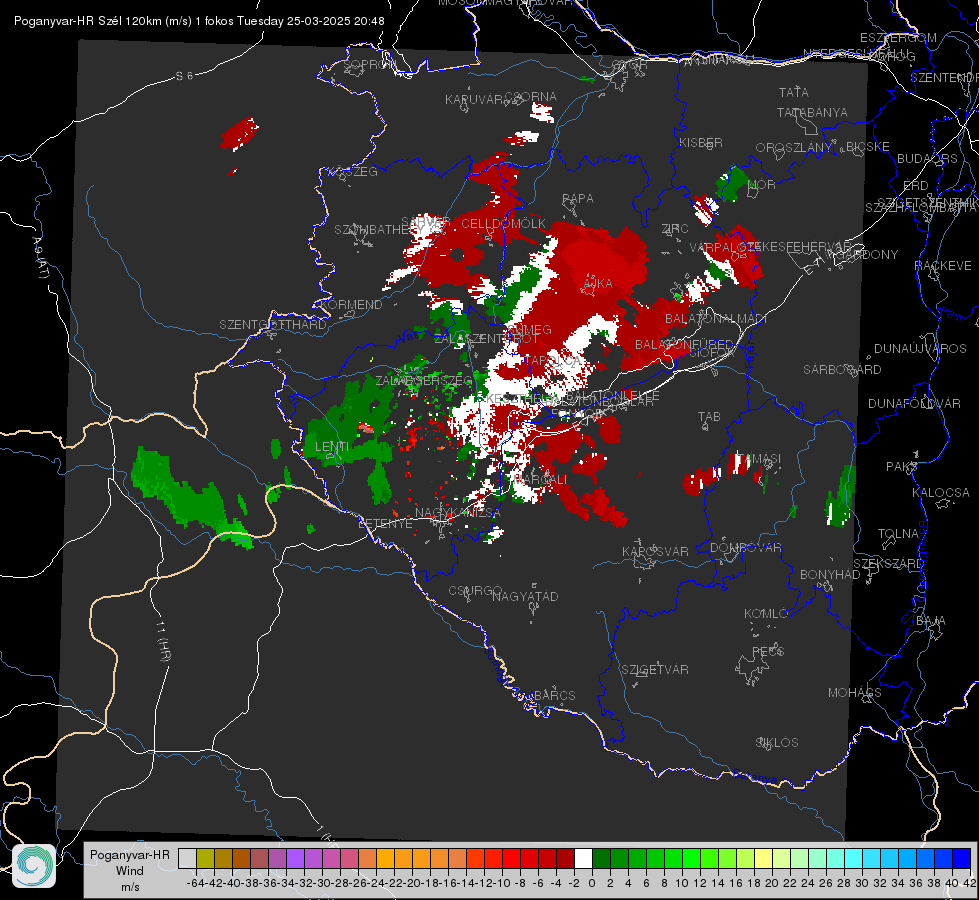
Task: Click the SZEKSZÁRD label
Action: [x=888, y=564]
